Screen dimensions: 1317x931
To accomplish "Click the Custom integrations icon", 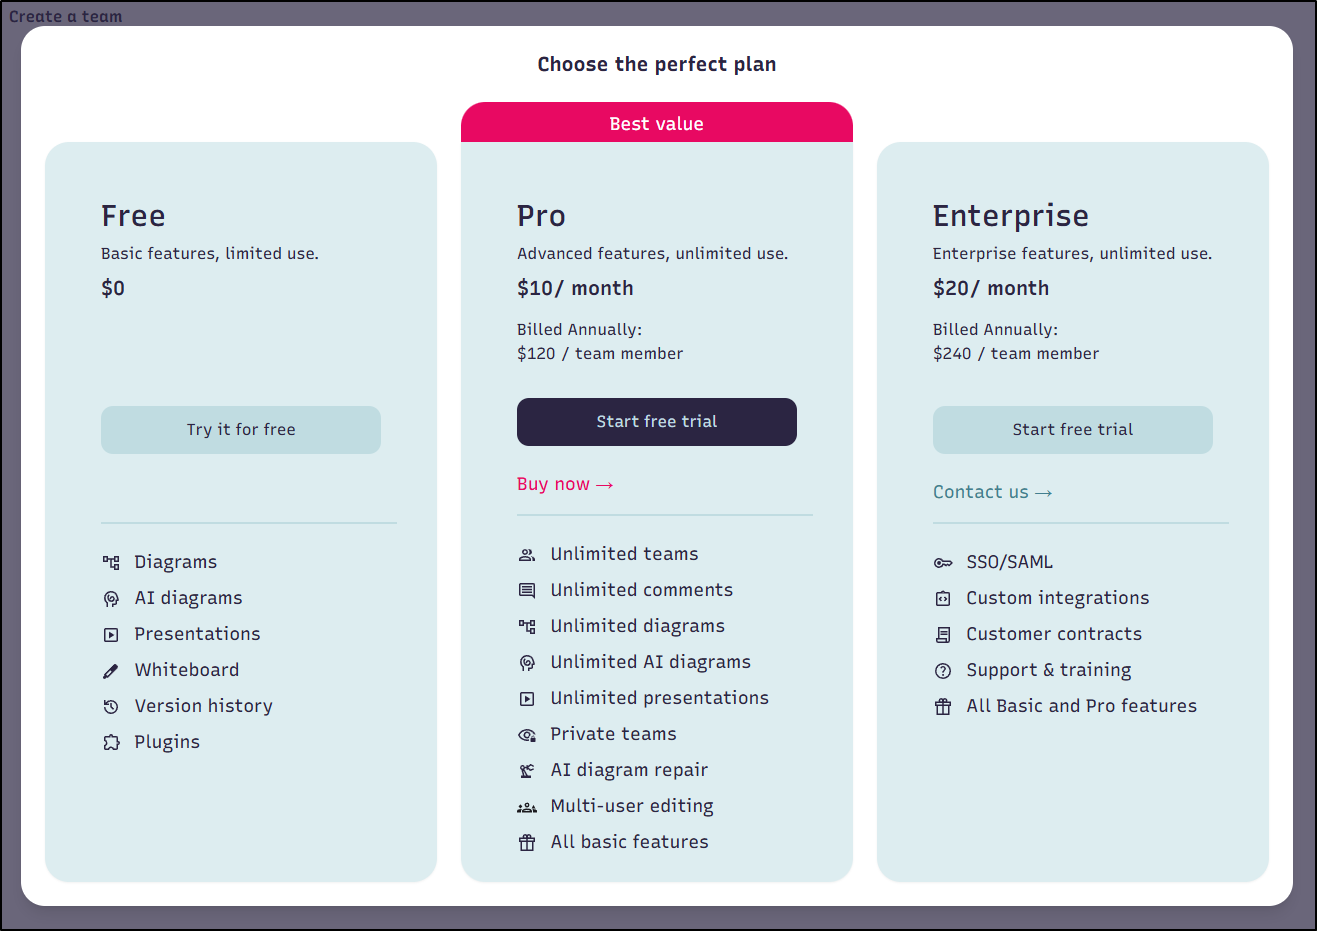I will 943,598.
